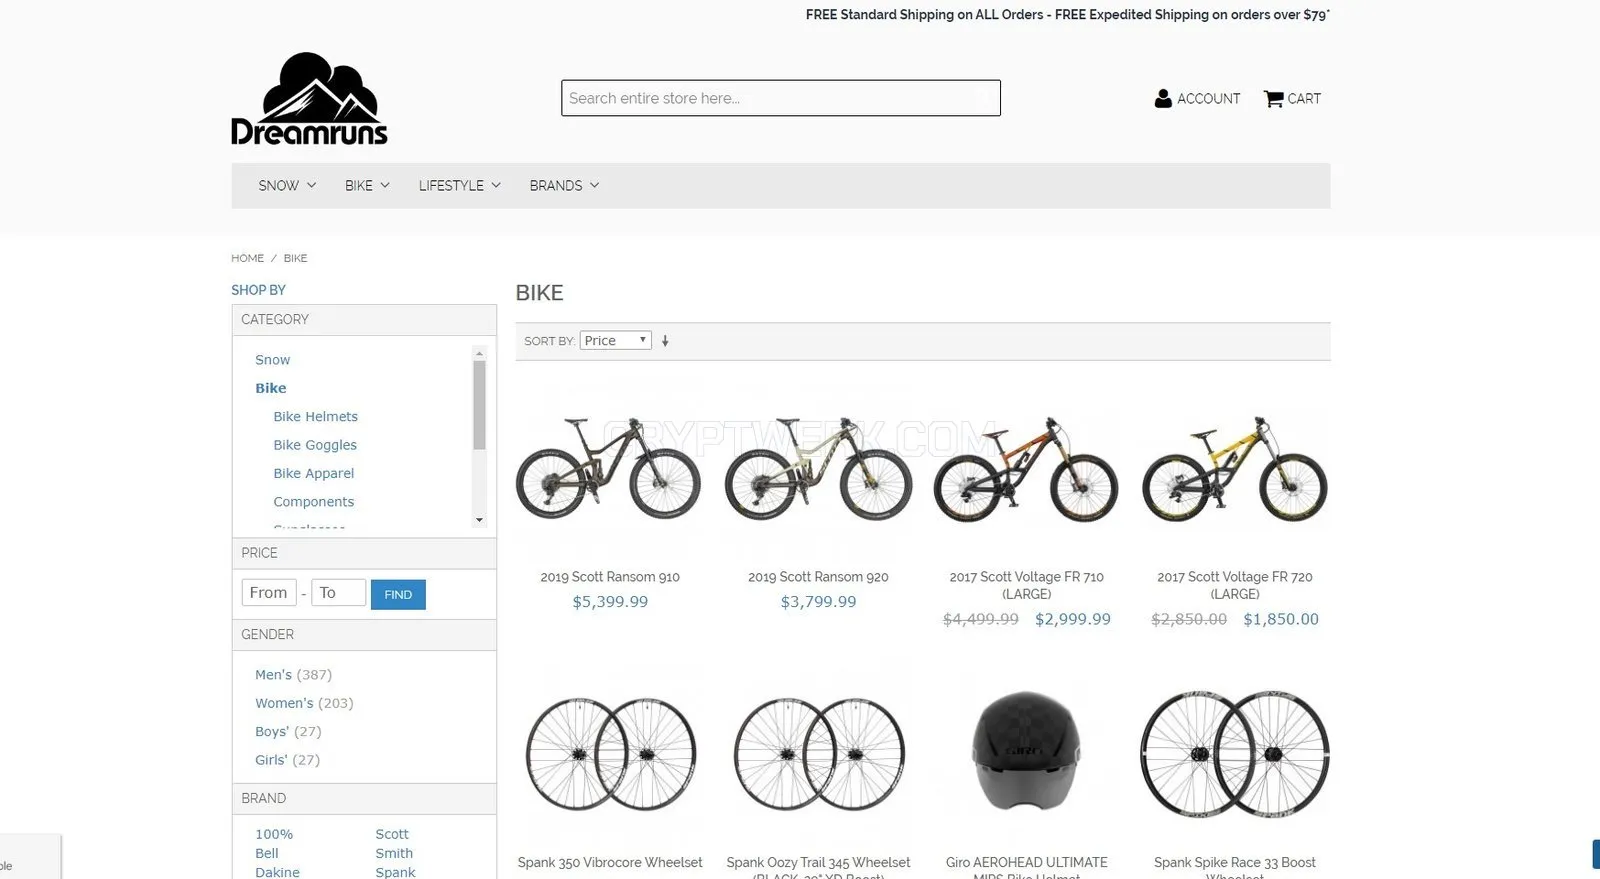
Task: Click the $2,999.99 sale price
Action: (x=1073, y=619)
